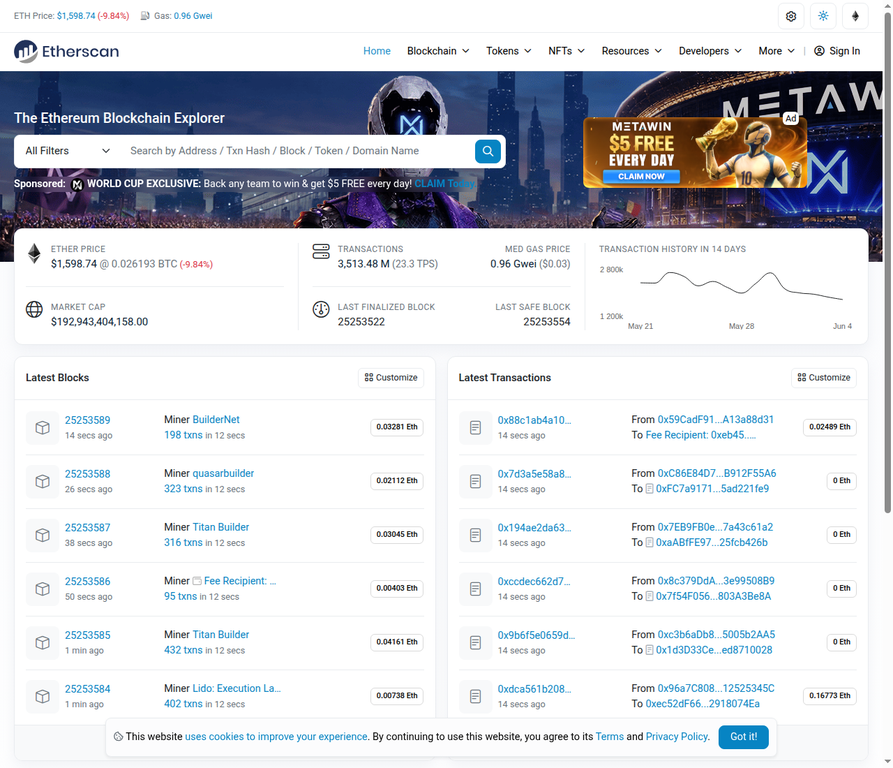Screen dimensions: 893x768
Task: Open site settings gear icon
Action: pyautogui.click(x=791, y=16)
